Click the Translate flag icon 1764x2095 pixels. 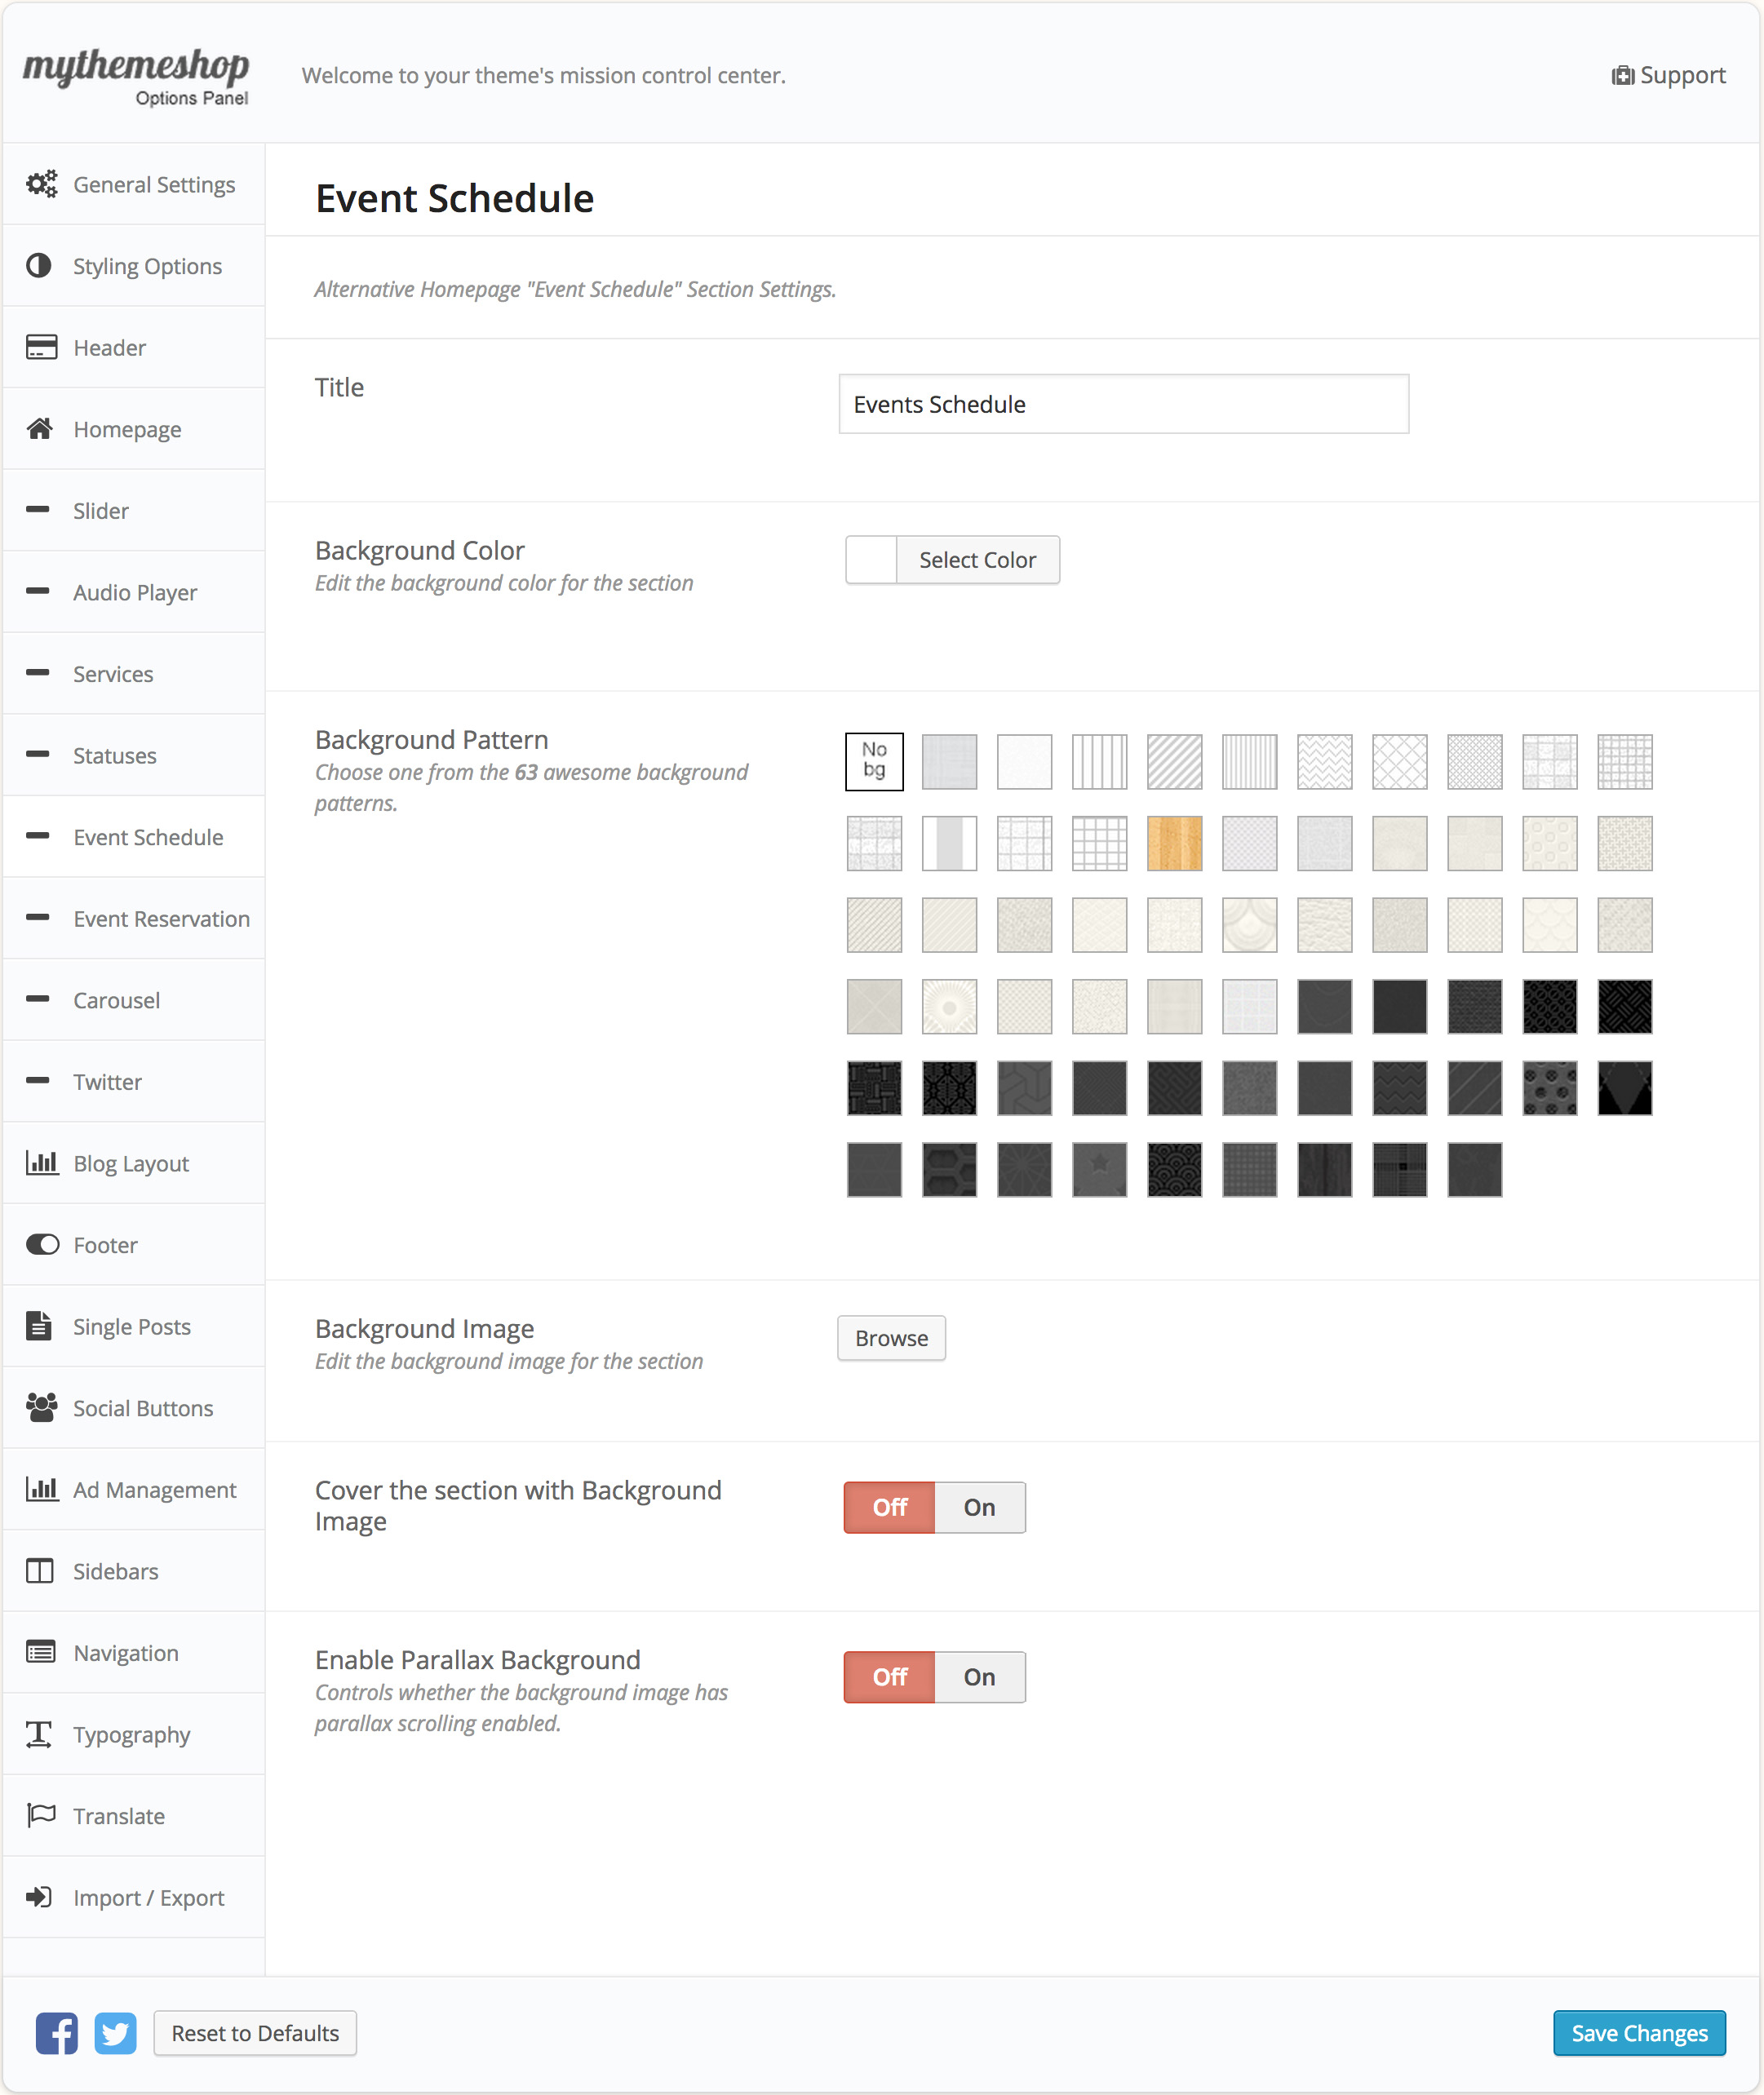click(41, 1815)
